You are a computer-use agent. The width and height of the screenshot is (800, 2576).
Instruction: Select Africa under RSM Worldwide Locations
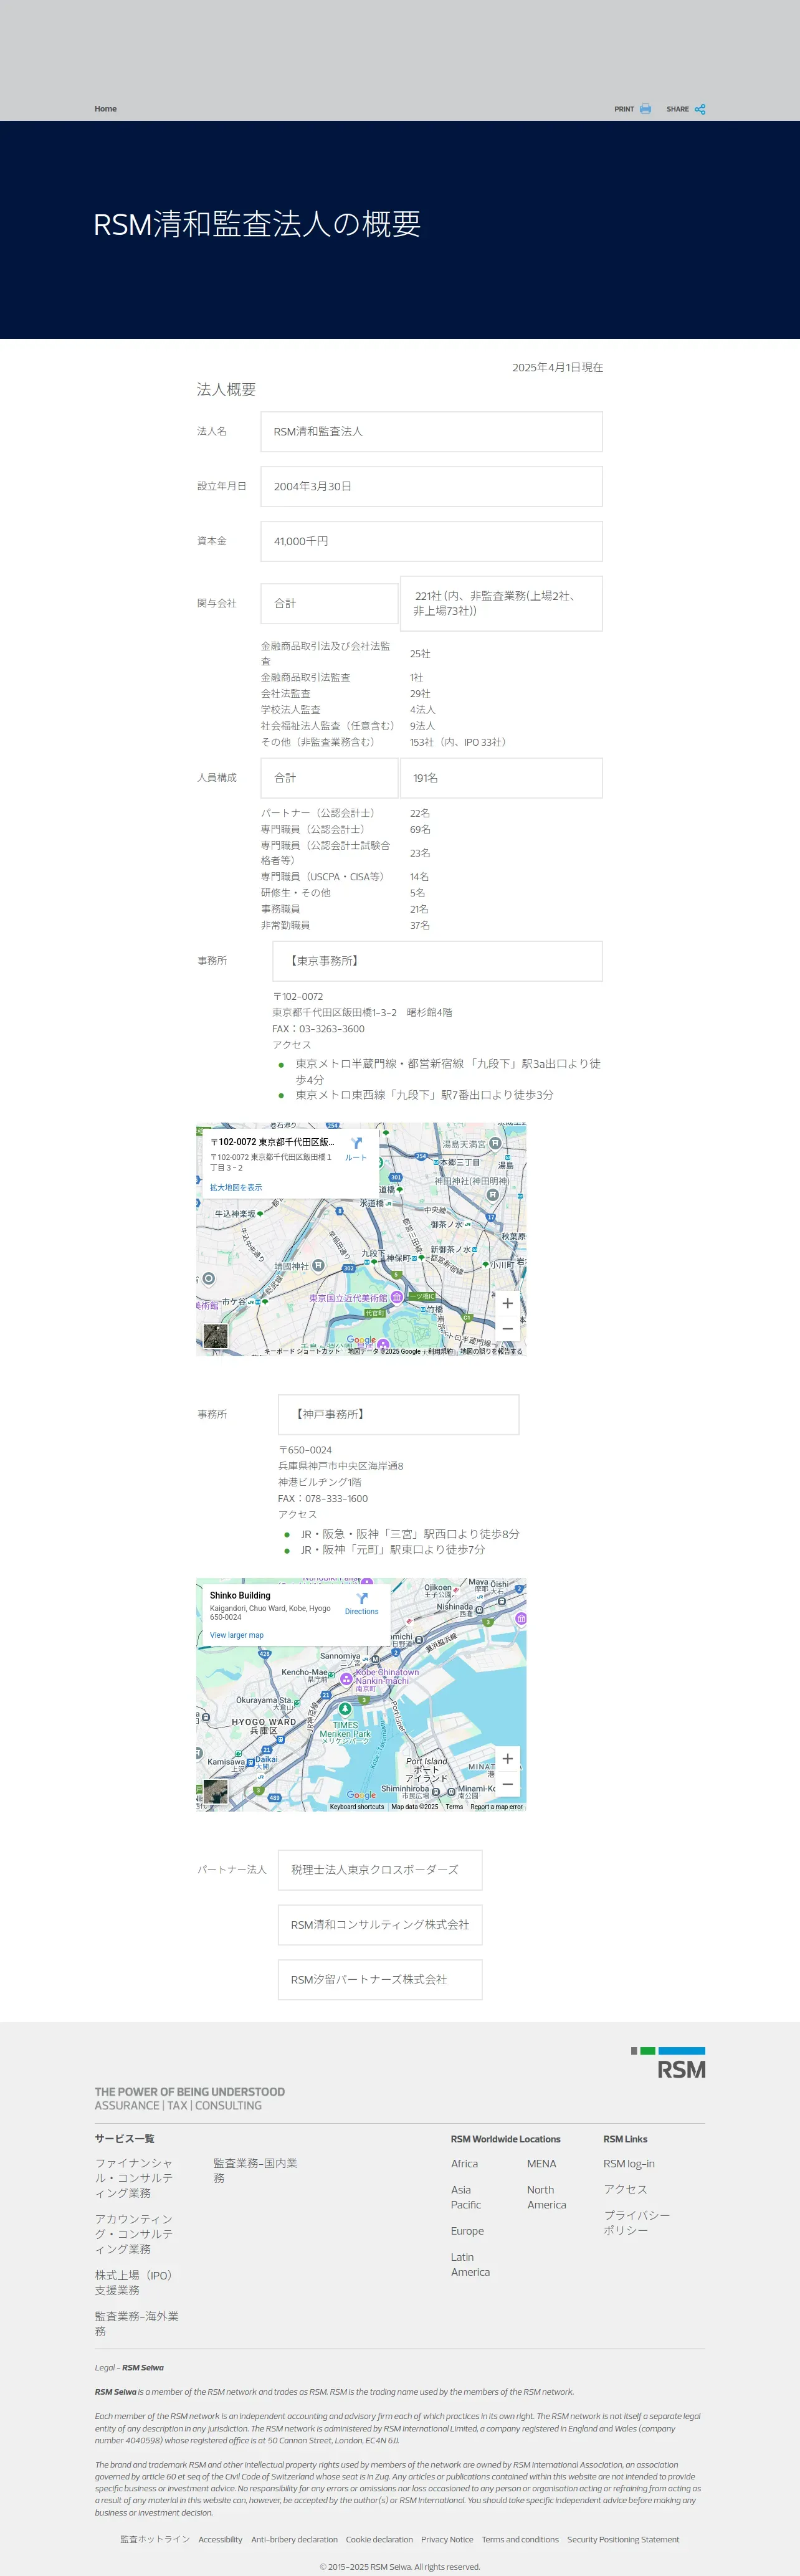tap(464, 2163)
